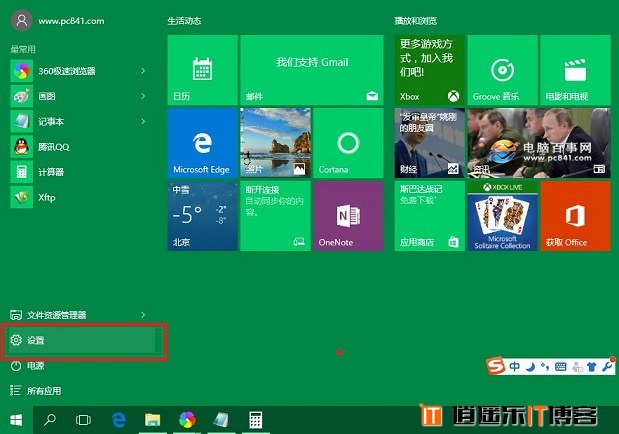Open the 断开连接 phone companion tile
Viewport: 619px width, 434px height.
point(276,216)
